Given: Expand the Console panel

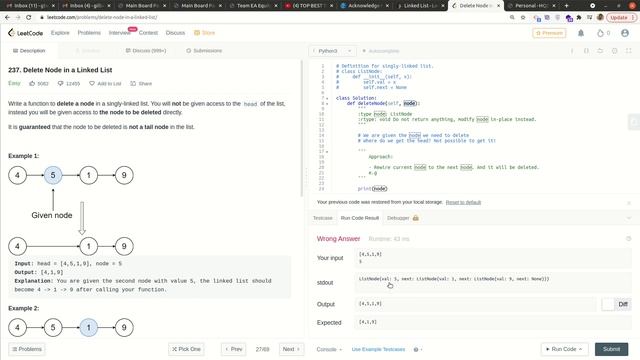Looking at the screenshot, I should click(x=329, y=349).
